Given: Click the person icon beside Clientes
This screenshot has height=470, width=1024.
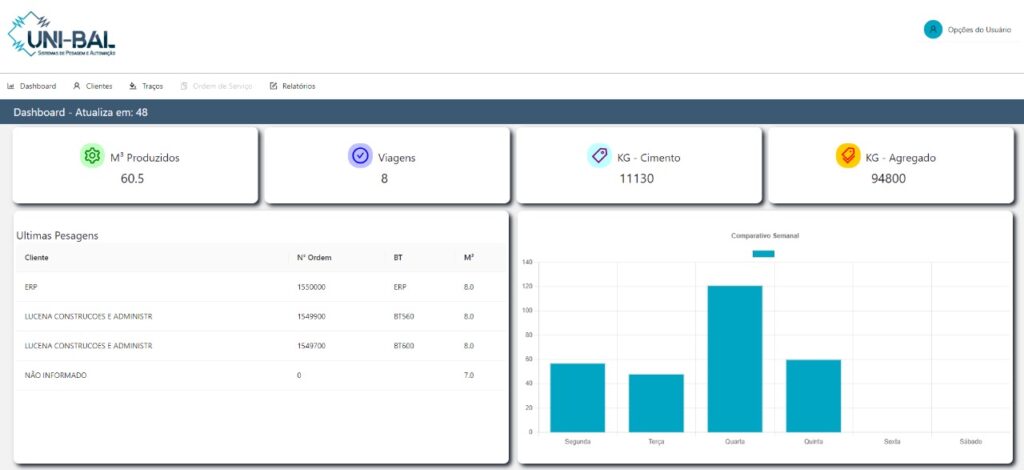Looking at the screenshot, I should pyautogui.click(x=77, y=86).
